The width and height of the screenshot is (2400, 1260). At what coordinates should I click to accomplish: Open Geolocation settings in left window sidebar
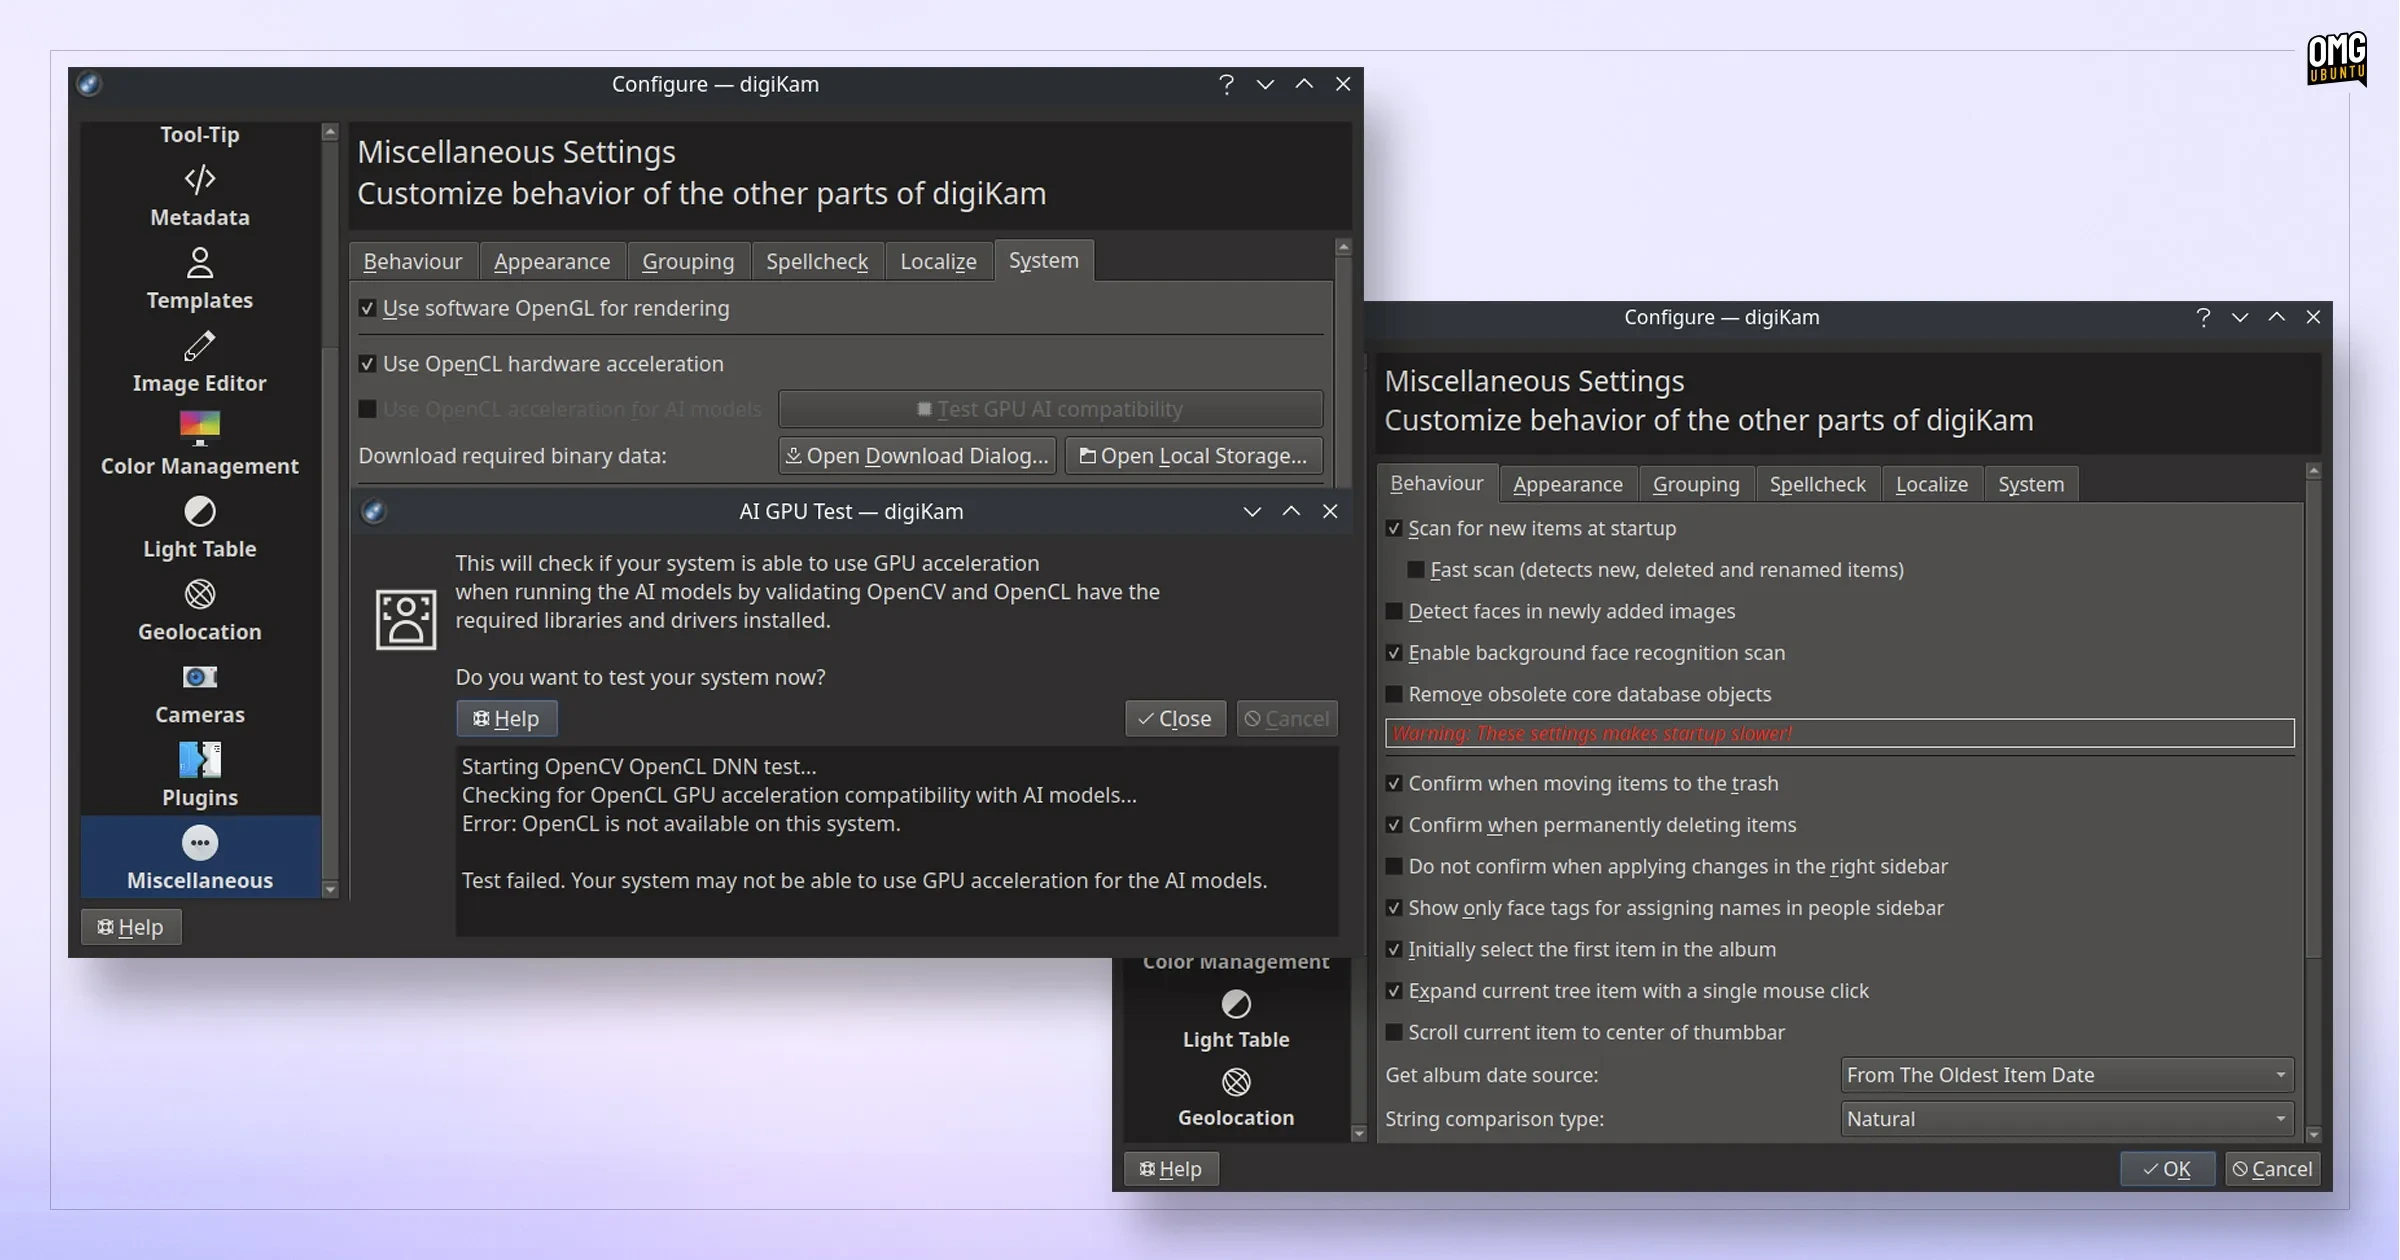tap(200, 611)
